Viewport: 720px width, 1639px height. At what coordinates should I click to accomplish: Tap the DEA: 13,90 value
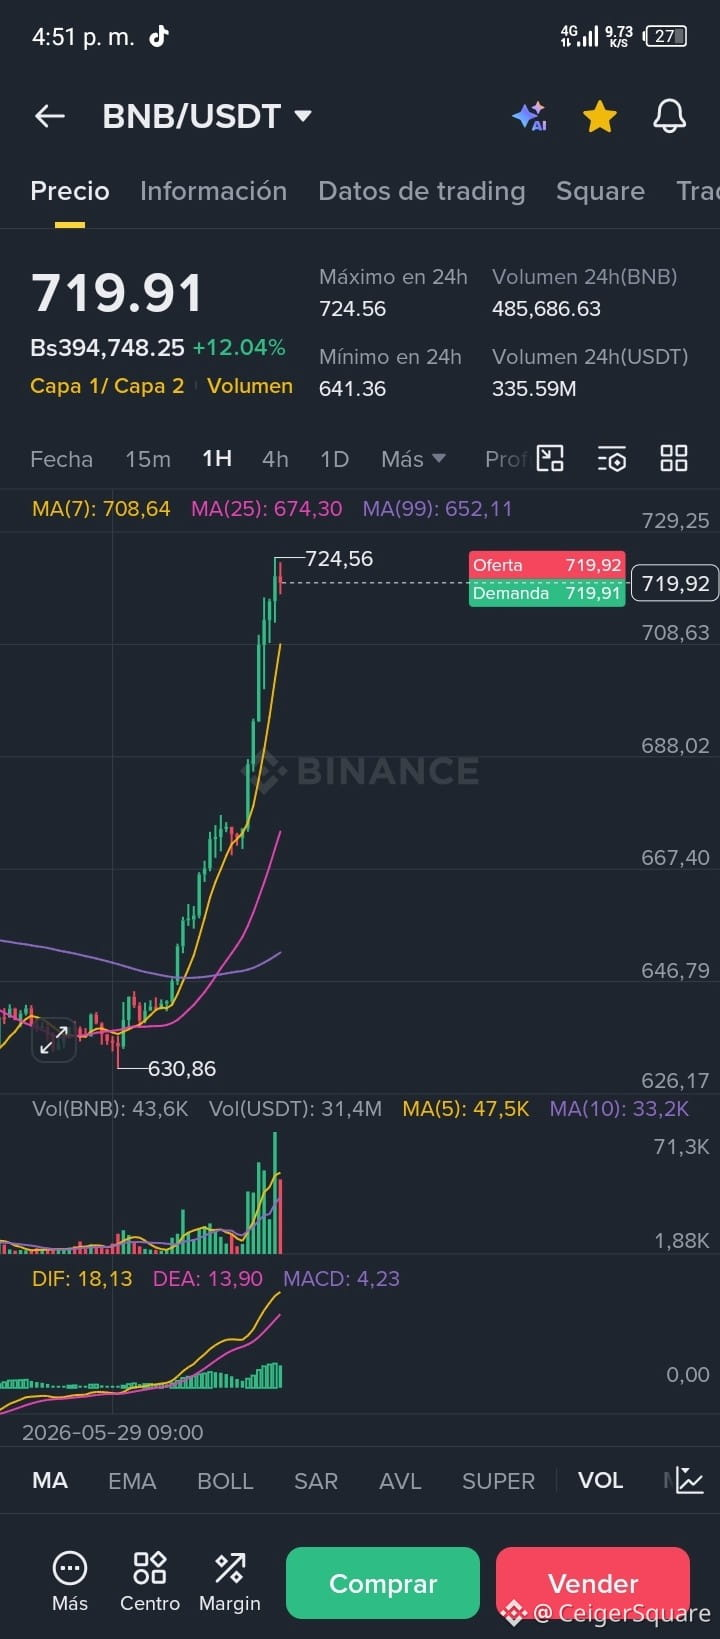pyautogui.click(x=208, y=1279)
